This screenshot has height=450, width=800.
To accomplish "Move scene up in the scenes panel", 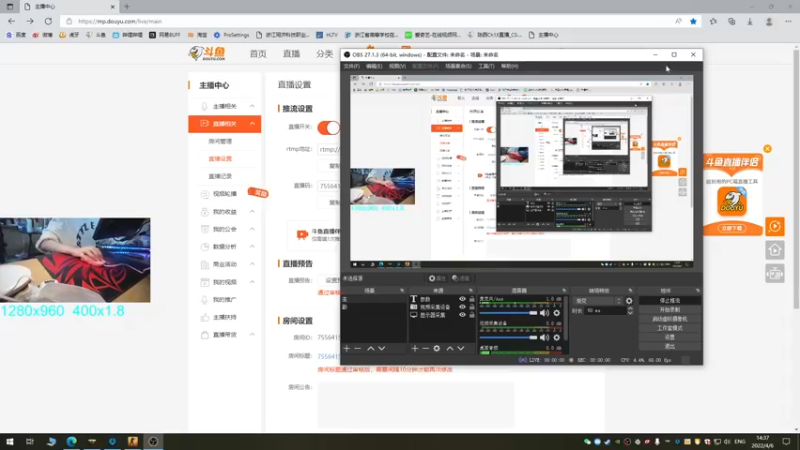I will point(371,348).
